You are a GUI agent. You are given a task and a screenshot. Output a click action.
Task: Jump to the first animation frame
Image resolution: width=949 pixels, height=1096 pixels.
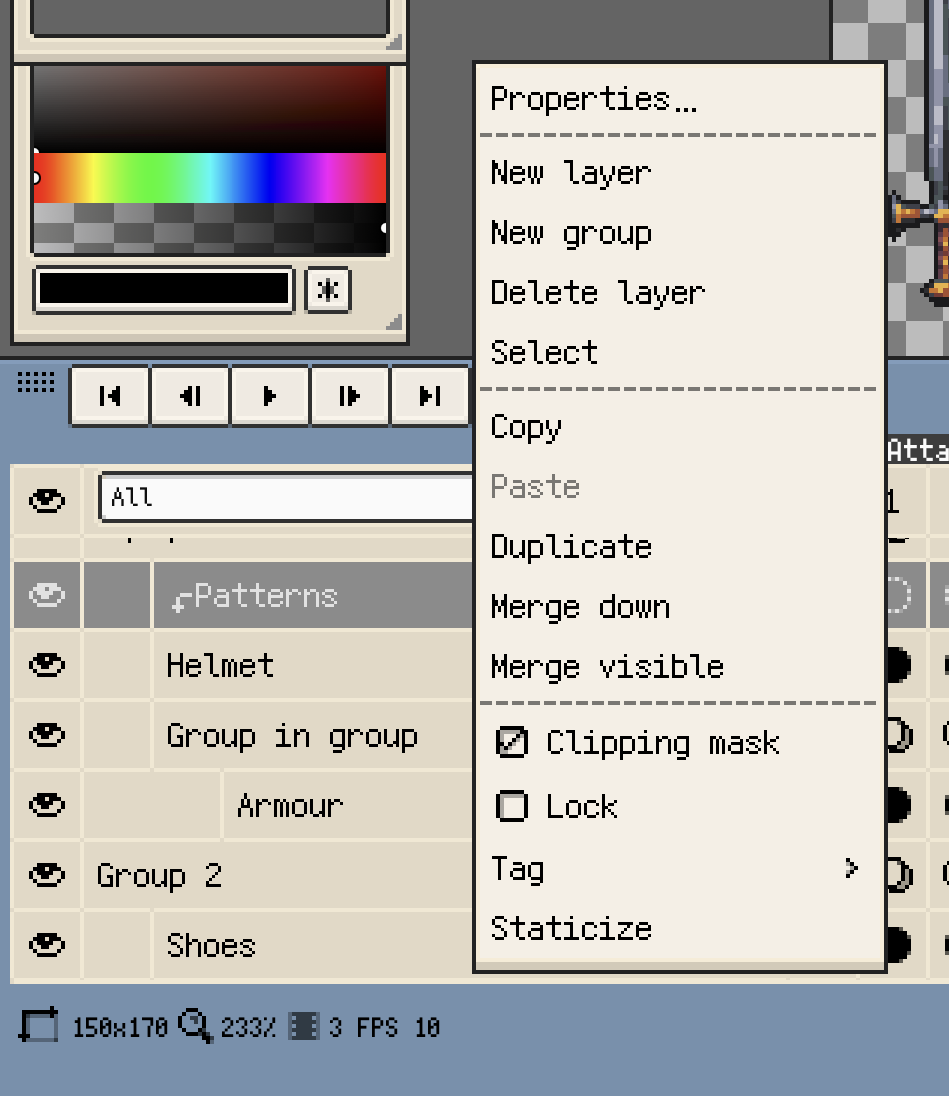click(110, 396)
